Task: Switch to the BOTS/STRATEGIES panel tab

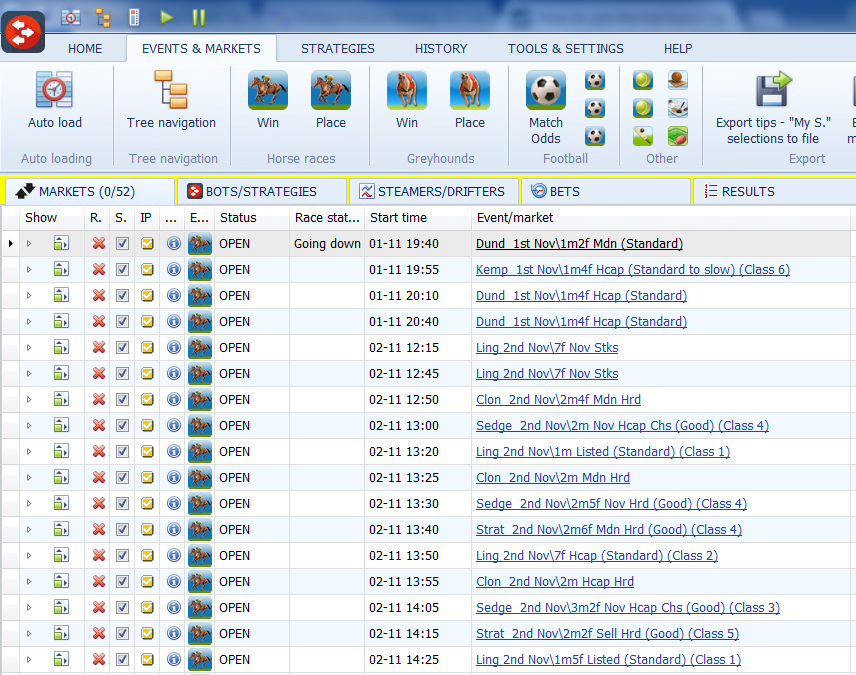Action: [260, 192]
